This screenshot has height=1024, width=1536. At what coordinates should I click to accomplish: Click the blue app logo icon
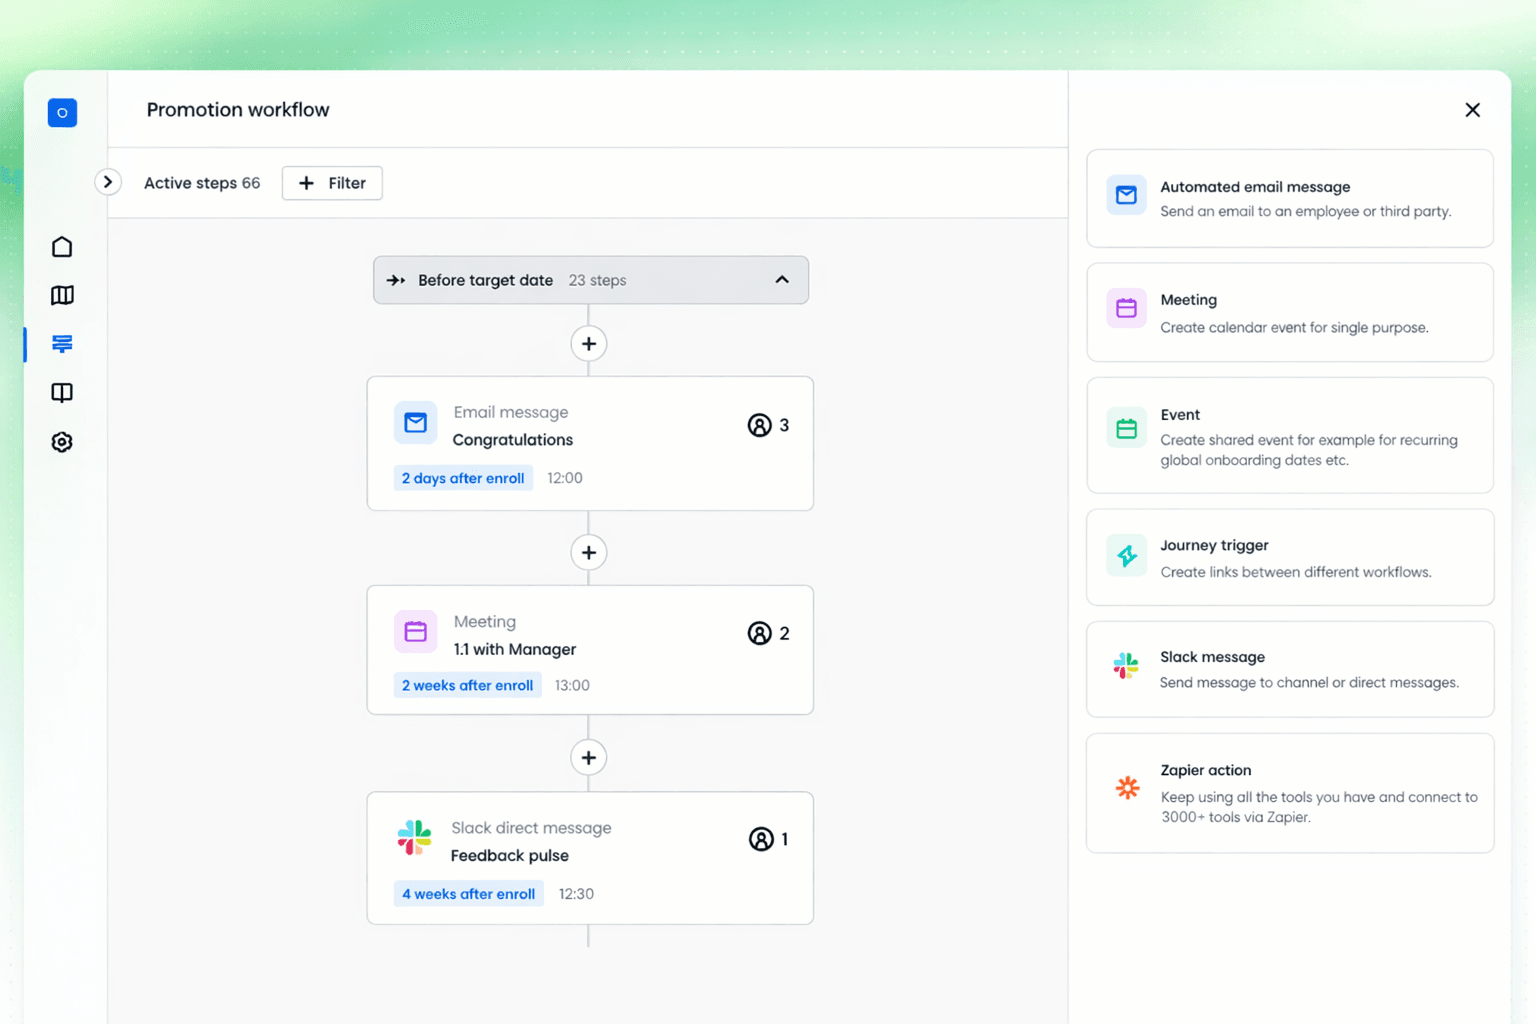point(62,113)
